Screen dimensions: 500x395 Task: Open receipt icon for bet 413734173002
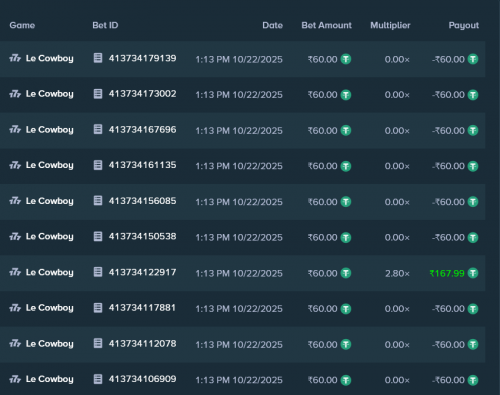point(98,94)
